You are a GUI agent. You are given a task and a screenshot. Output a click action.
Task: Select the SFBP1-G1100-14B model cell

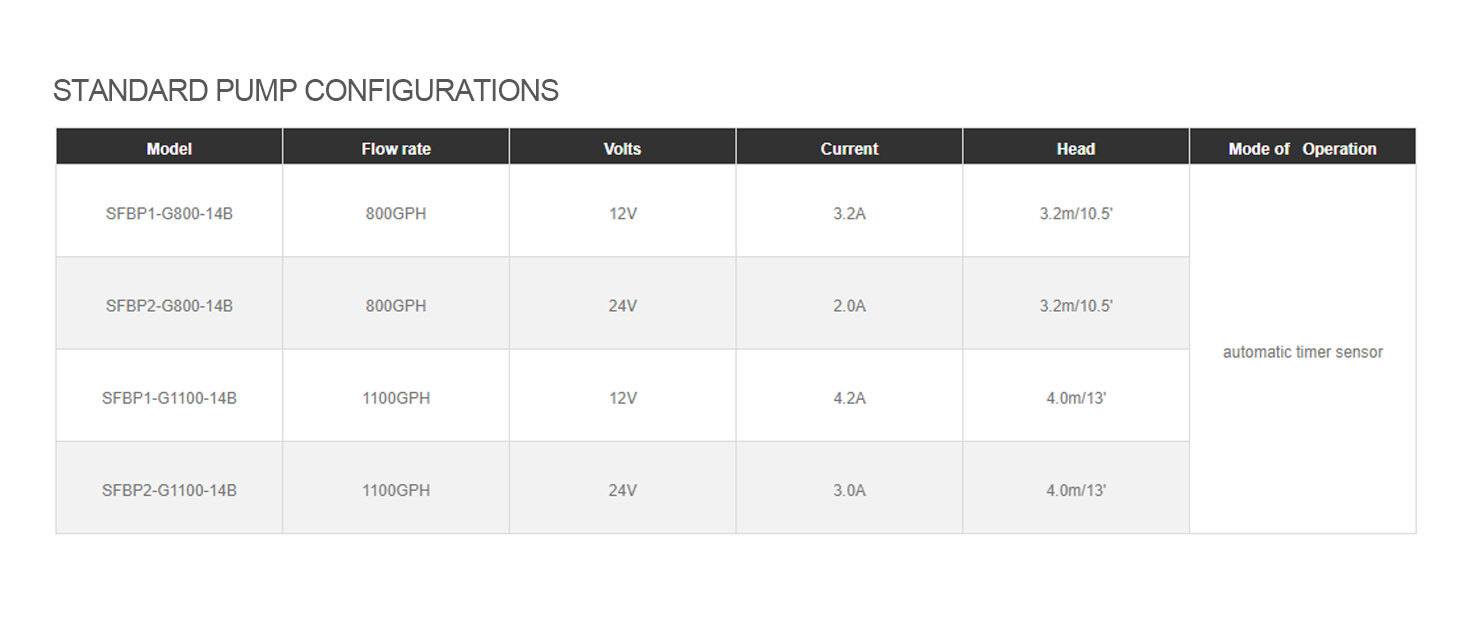tap(169, 398)
